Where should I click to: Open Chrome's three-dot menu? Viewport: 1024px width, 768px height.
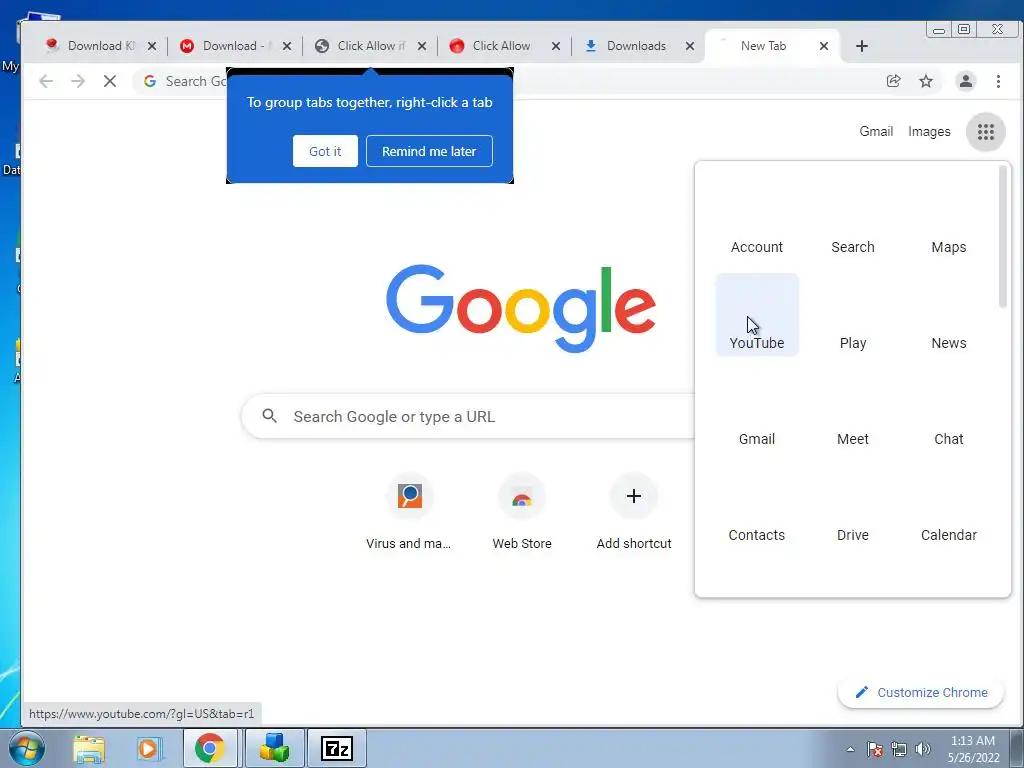coord(998,81)
